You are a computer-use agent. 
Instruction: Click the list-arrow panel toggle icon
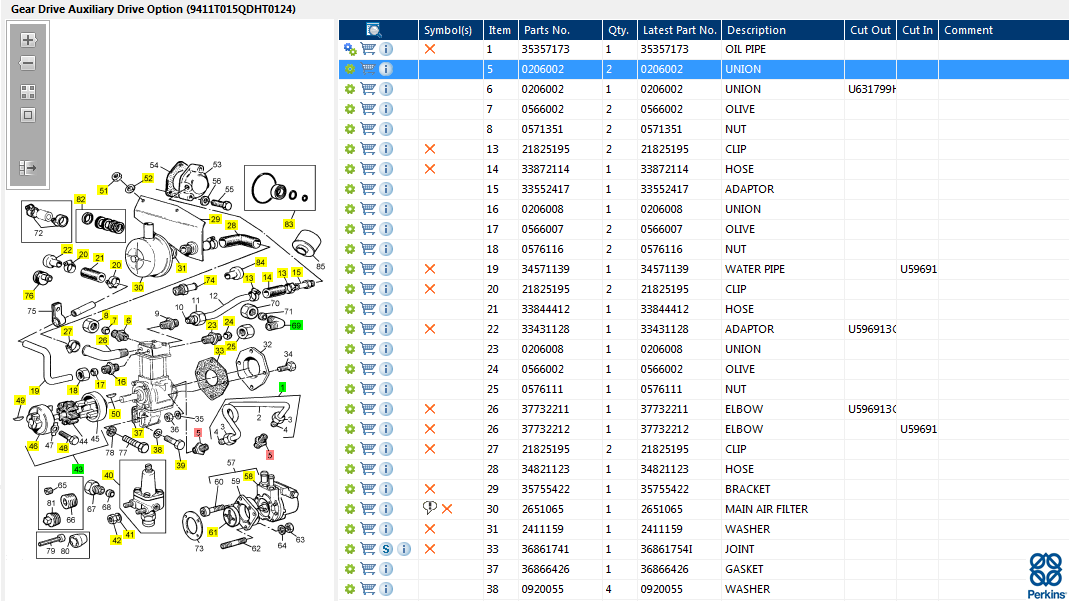pos(28,168)
